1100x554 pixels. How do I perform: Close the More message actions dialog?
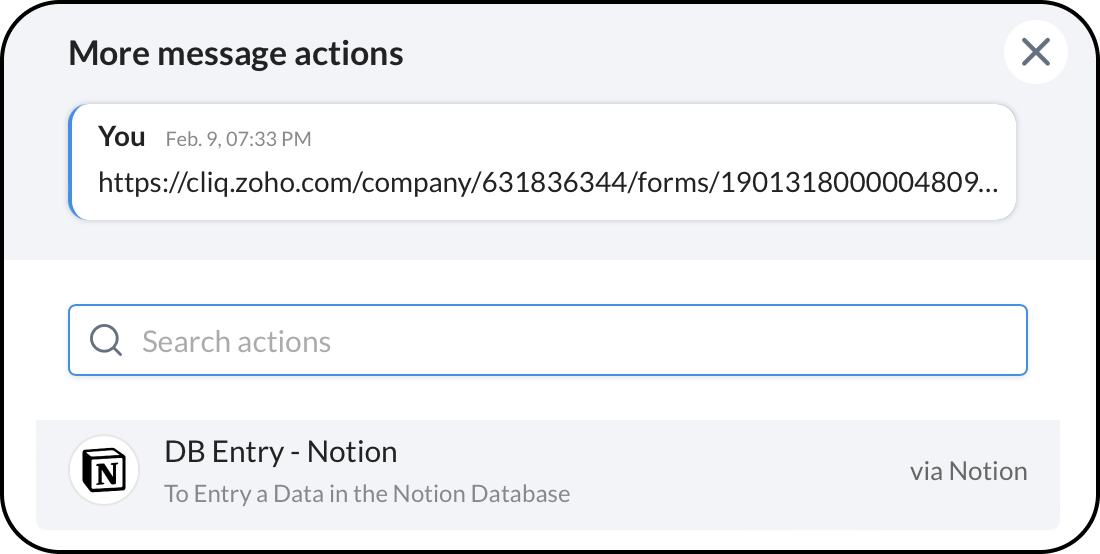click(x=1035, y=52)
